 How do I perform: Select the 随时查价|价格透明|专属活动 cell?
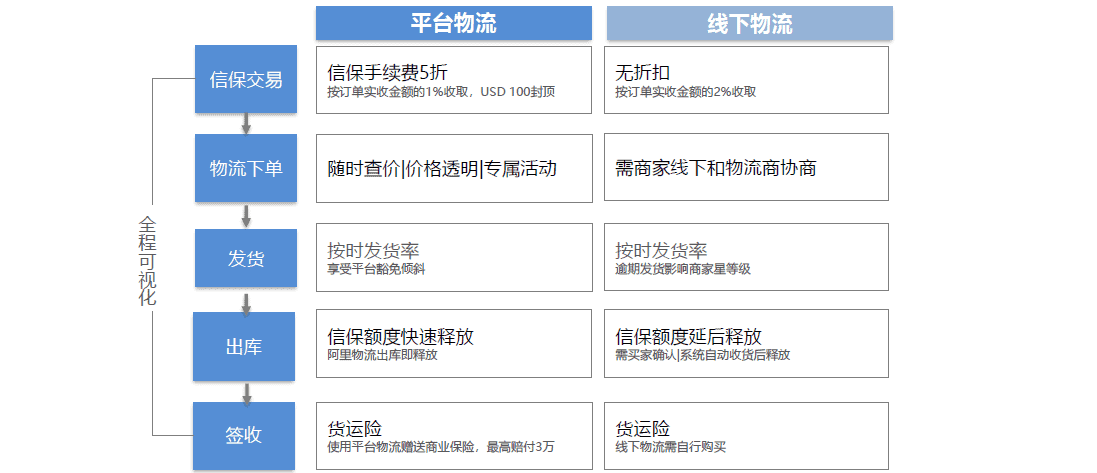pos(453,168)
